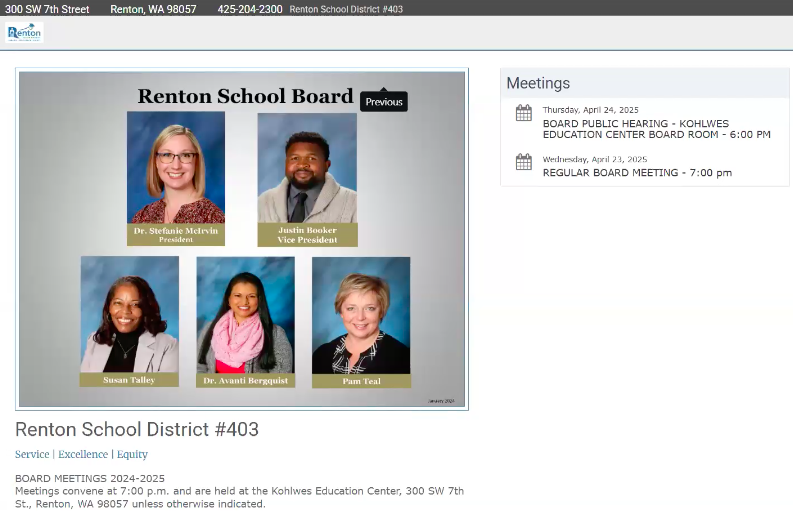This screenshot has height=518, width=793.
Task: Click Dr. Avanti Bergquist portrait
Action: pos(246,315)
